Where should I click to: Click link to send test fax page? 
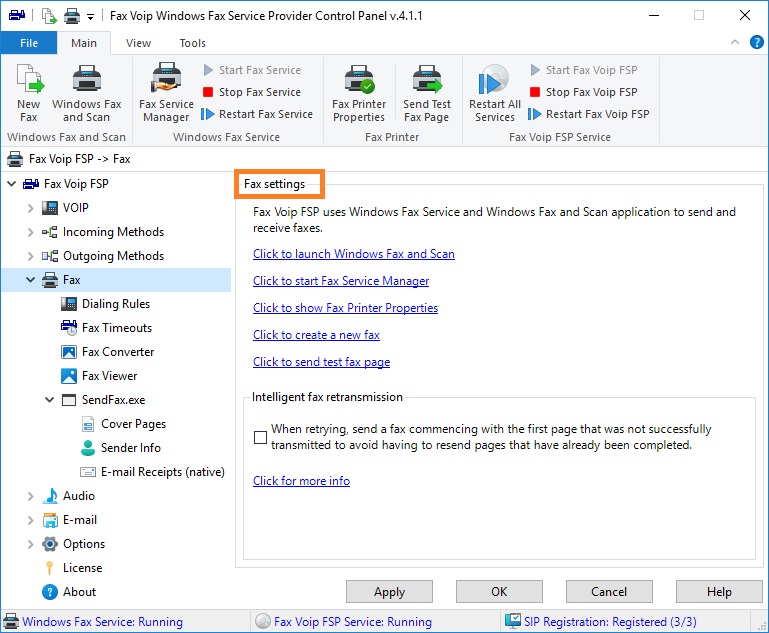point(322,362)
